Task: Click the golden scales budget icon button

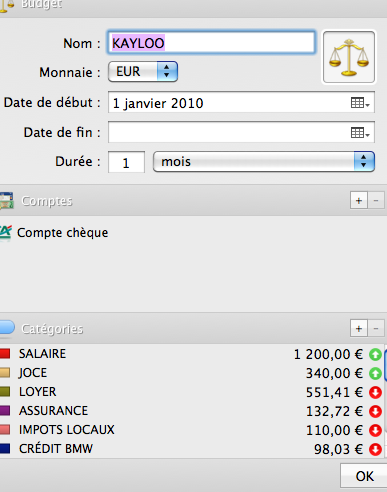Action: click(349, 57)
